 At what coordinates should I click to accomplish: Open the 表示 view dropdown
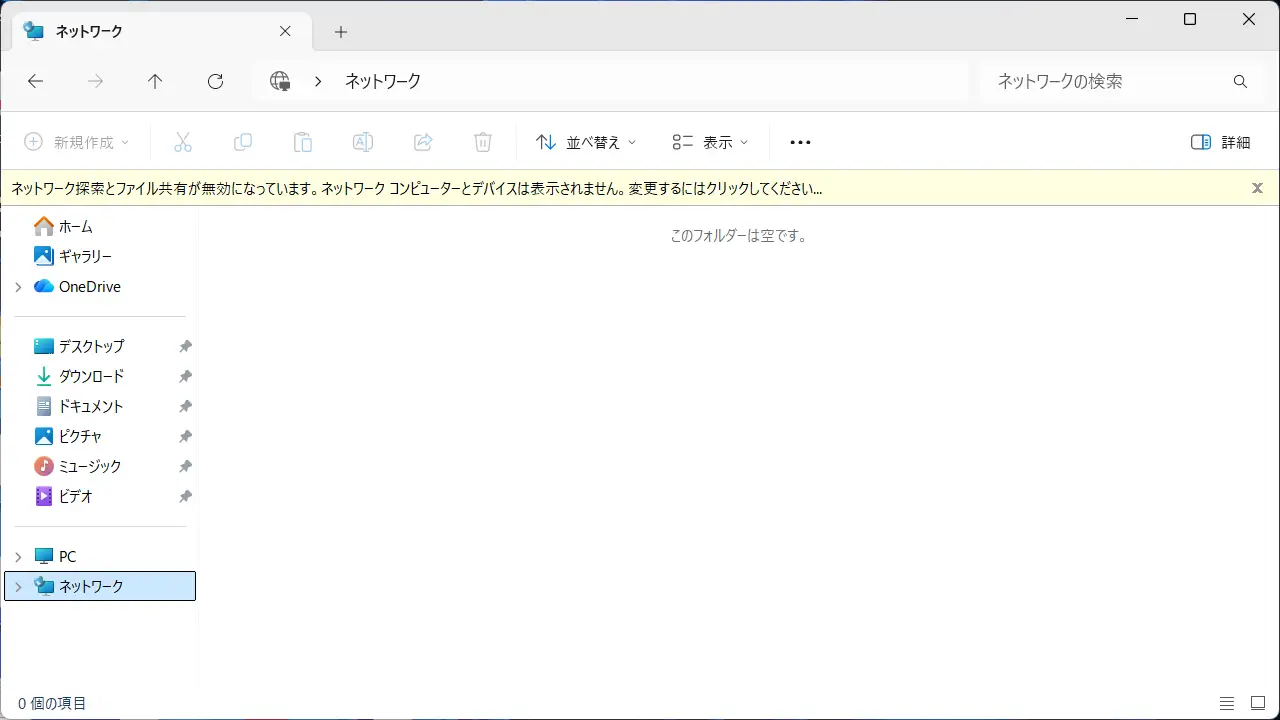[x=710, y=142]
